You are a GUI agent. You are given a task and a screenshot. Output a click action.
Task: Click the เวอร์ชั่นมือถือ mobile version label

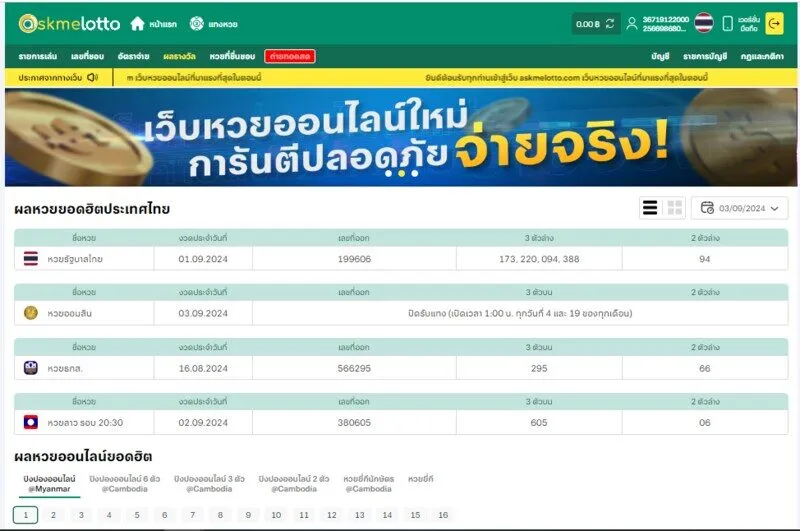pyautogui.click(x=748, y=23)
